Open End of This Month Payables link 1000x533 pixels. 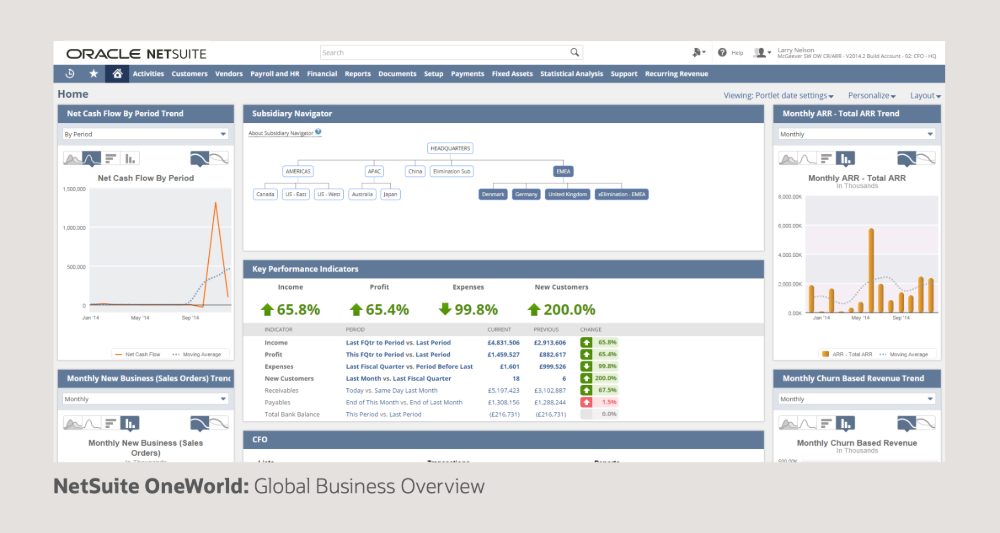(x=404, y=402)
